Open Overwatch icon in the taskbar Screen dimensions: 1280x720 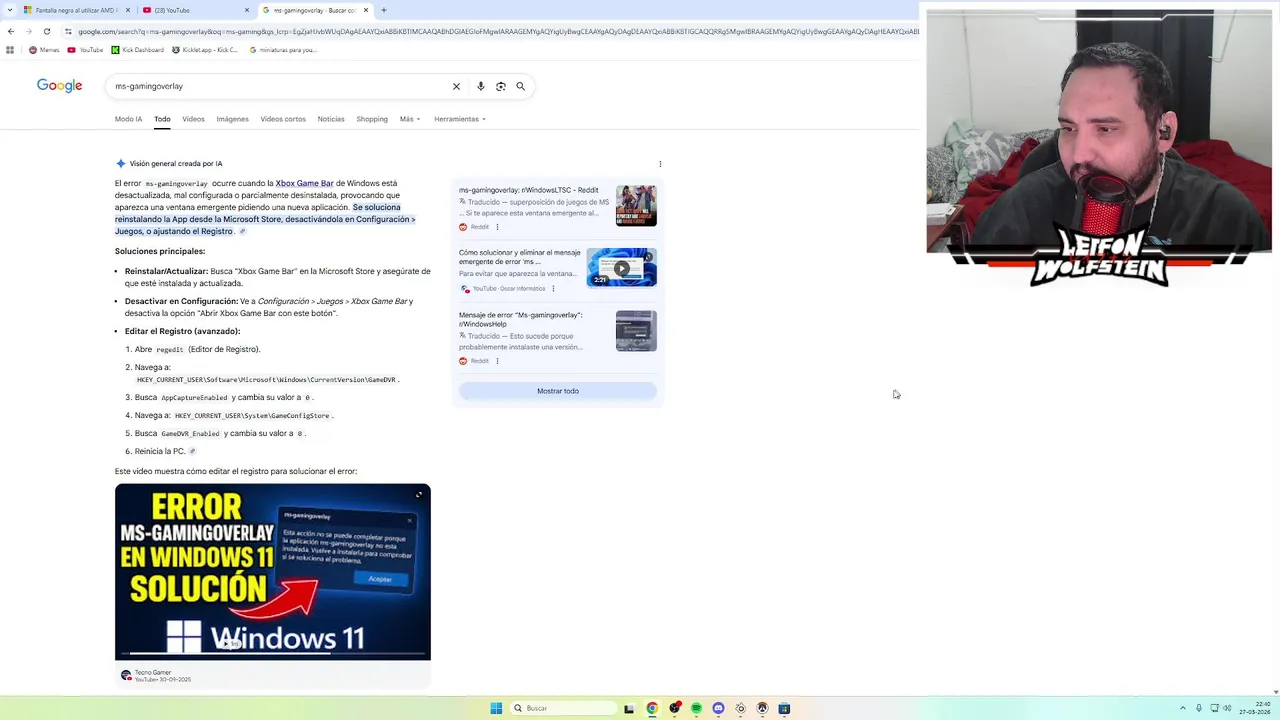point(762,708)
